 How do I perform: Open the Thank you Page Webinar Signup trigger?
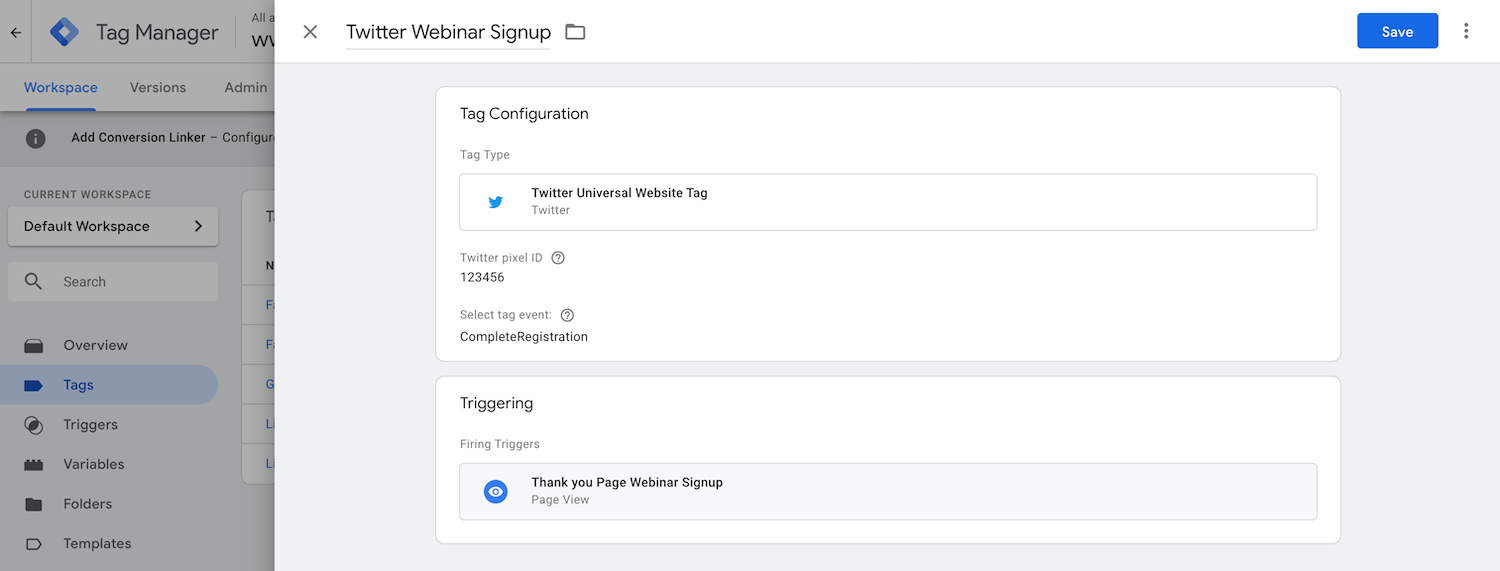[888, 491]
